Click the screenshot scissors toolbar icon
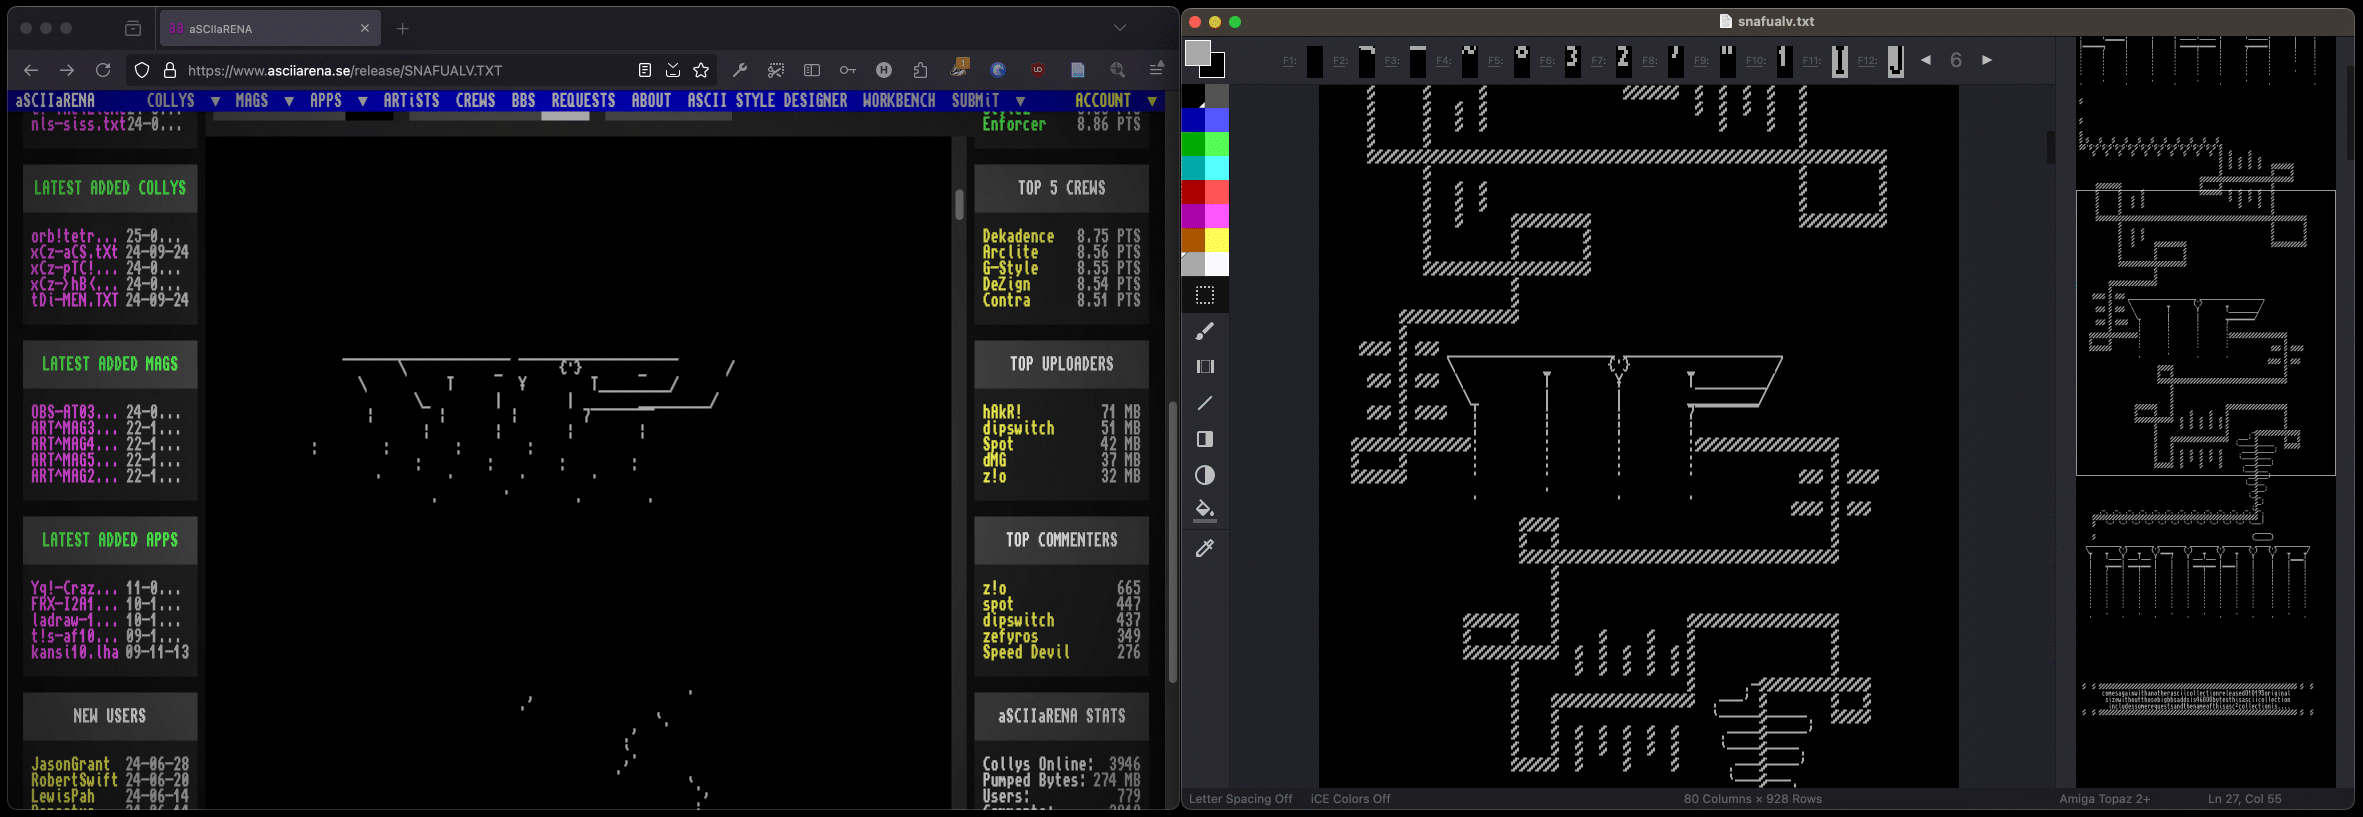This screenshot has width=2363, height=817. [776, 70]
